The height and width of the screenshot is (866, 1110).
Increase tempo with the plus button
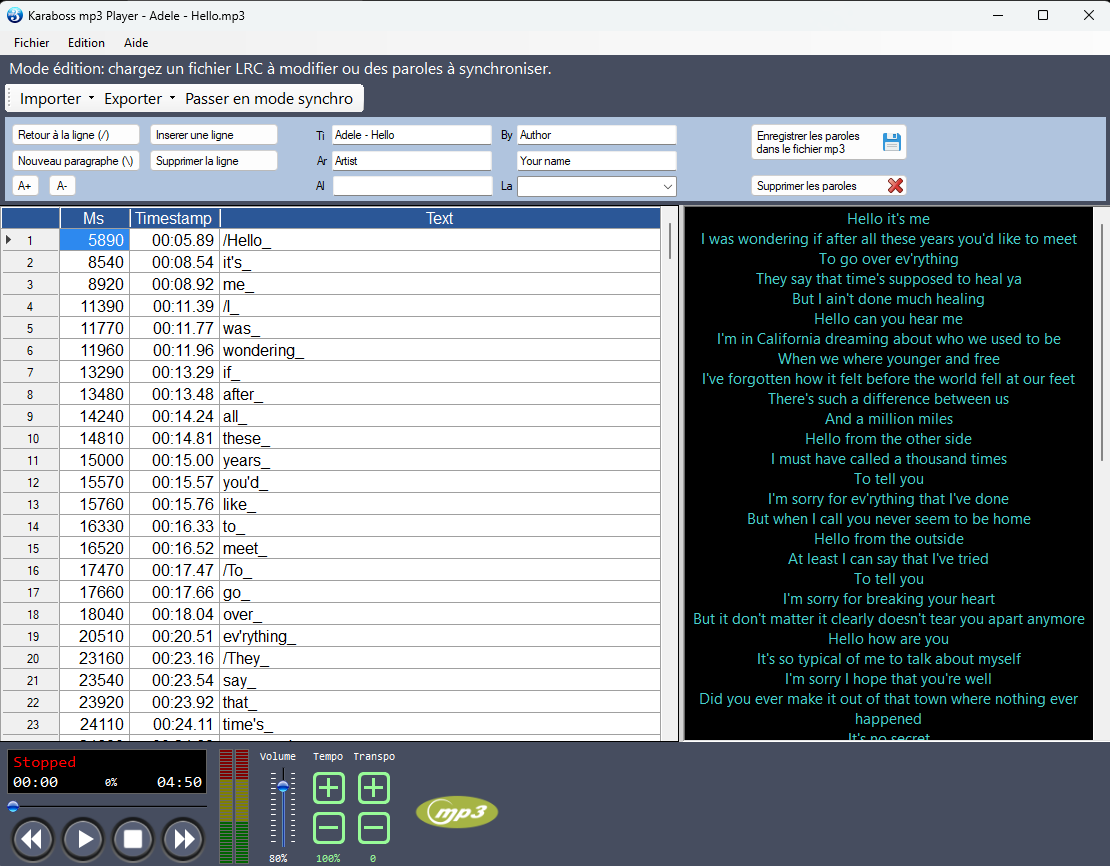point(329,788)
